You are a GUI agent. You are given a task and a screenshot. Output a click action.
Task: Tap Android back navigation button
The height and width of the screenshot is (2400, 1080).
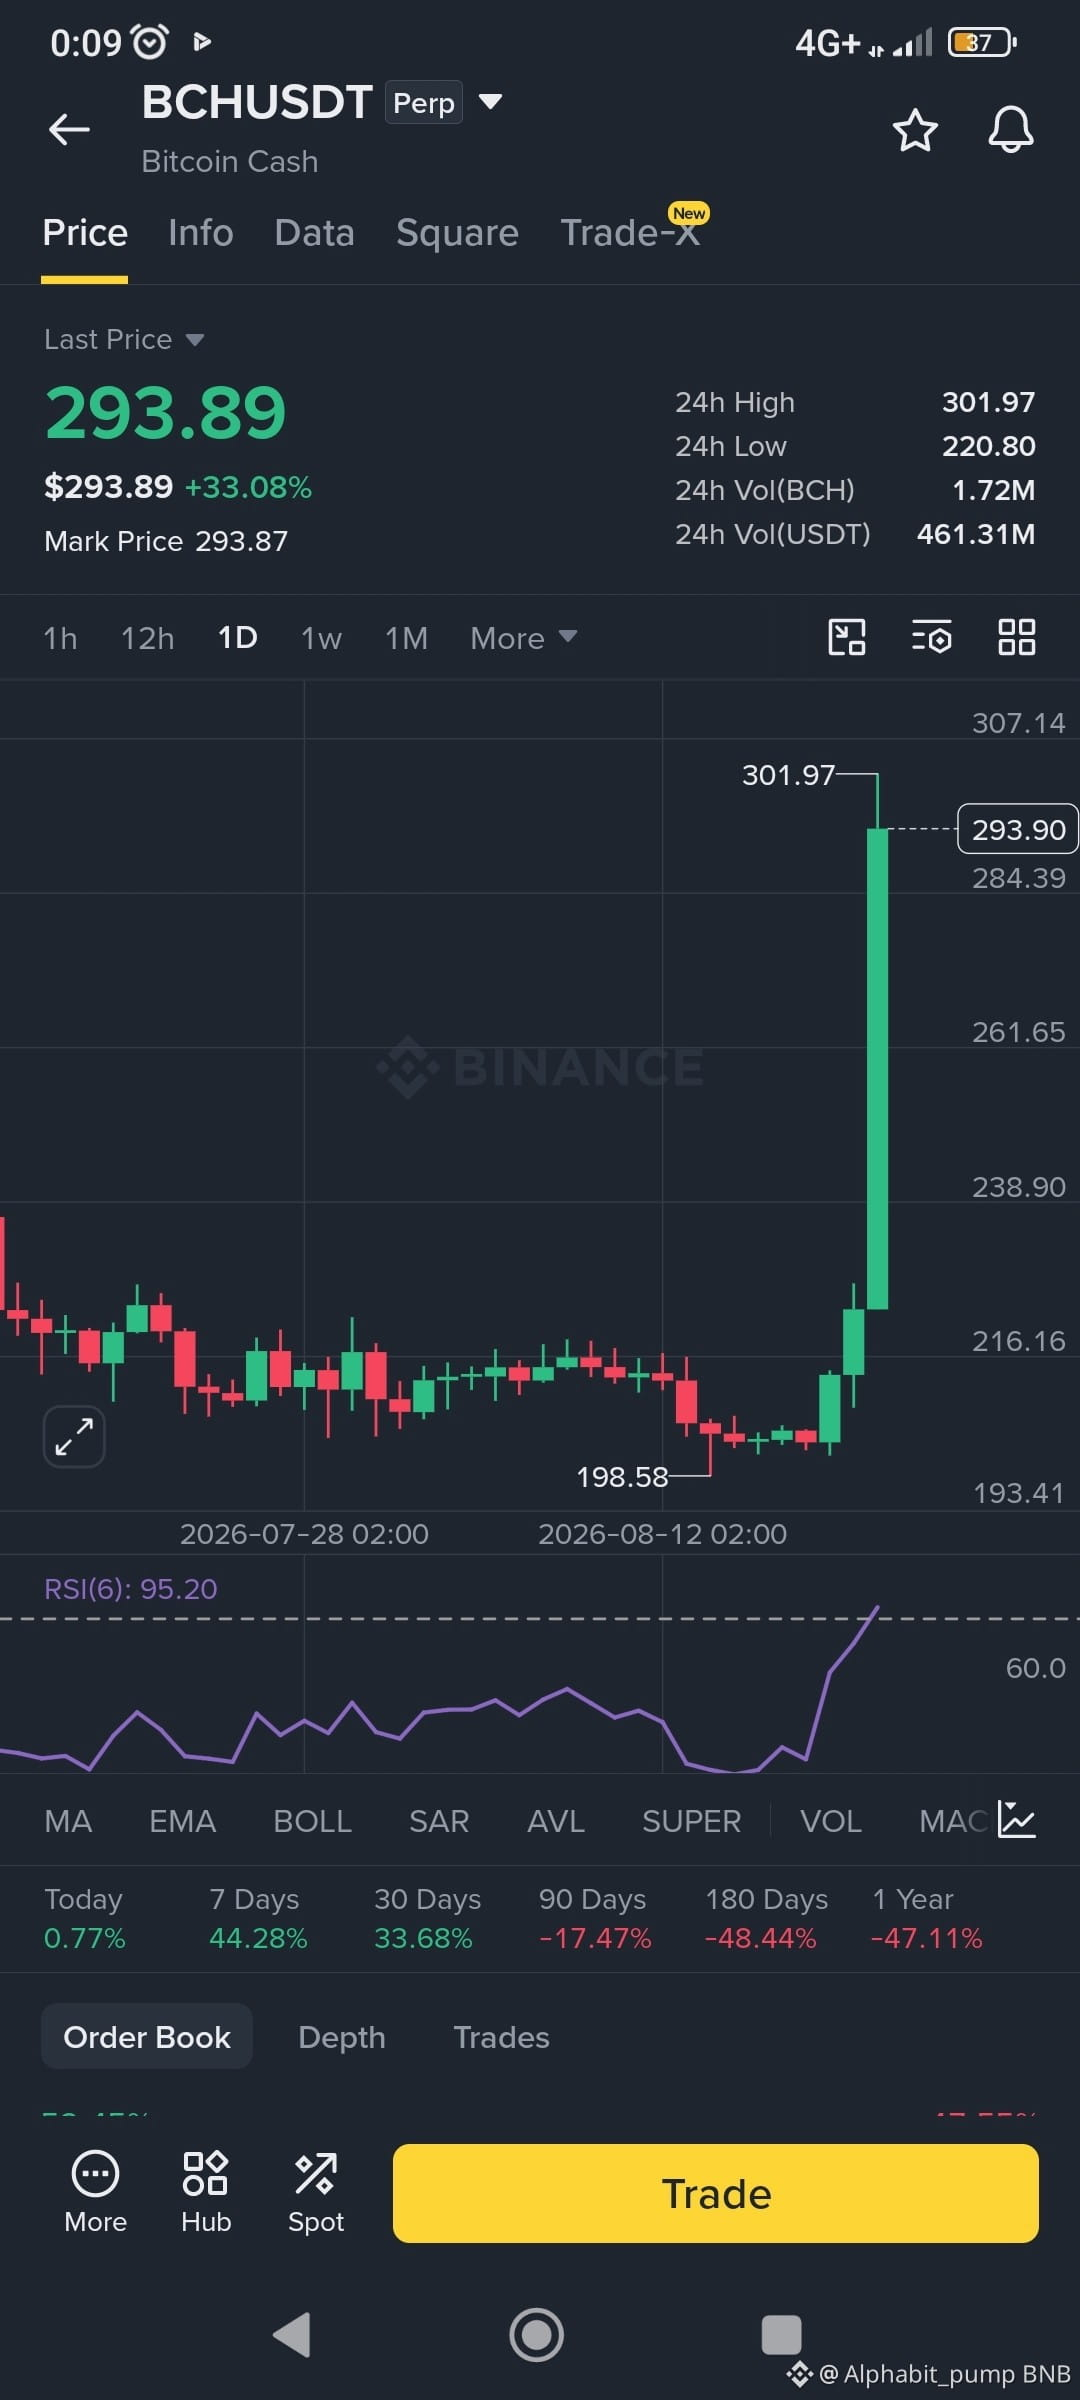click(x=292, y=2335)
